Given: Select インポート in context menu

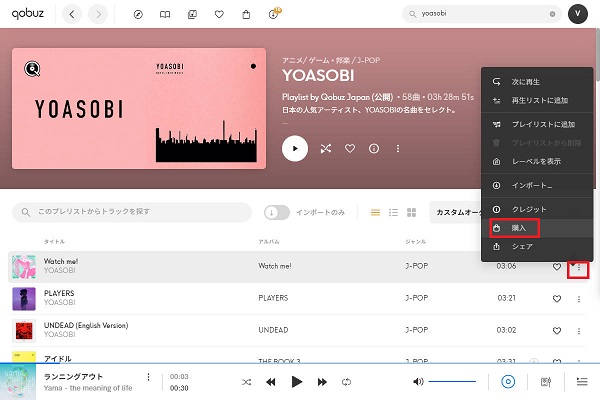Looking at the screenshot, I should (x=537, y=186).
